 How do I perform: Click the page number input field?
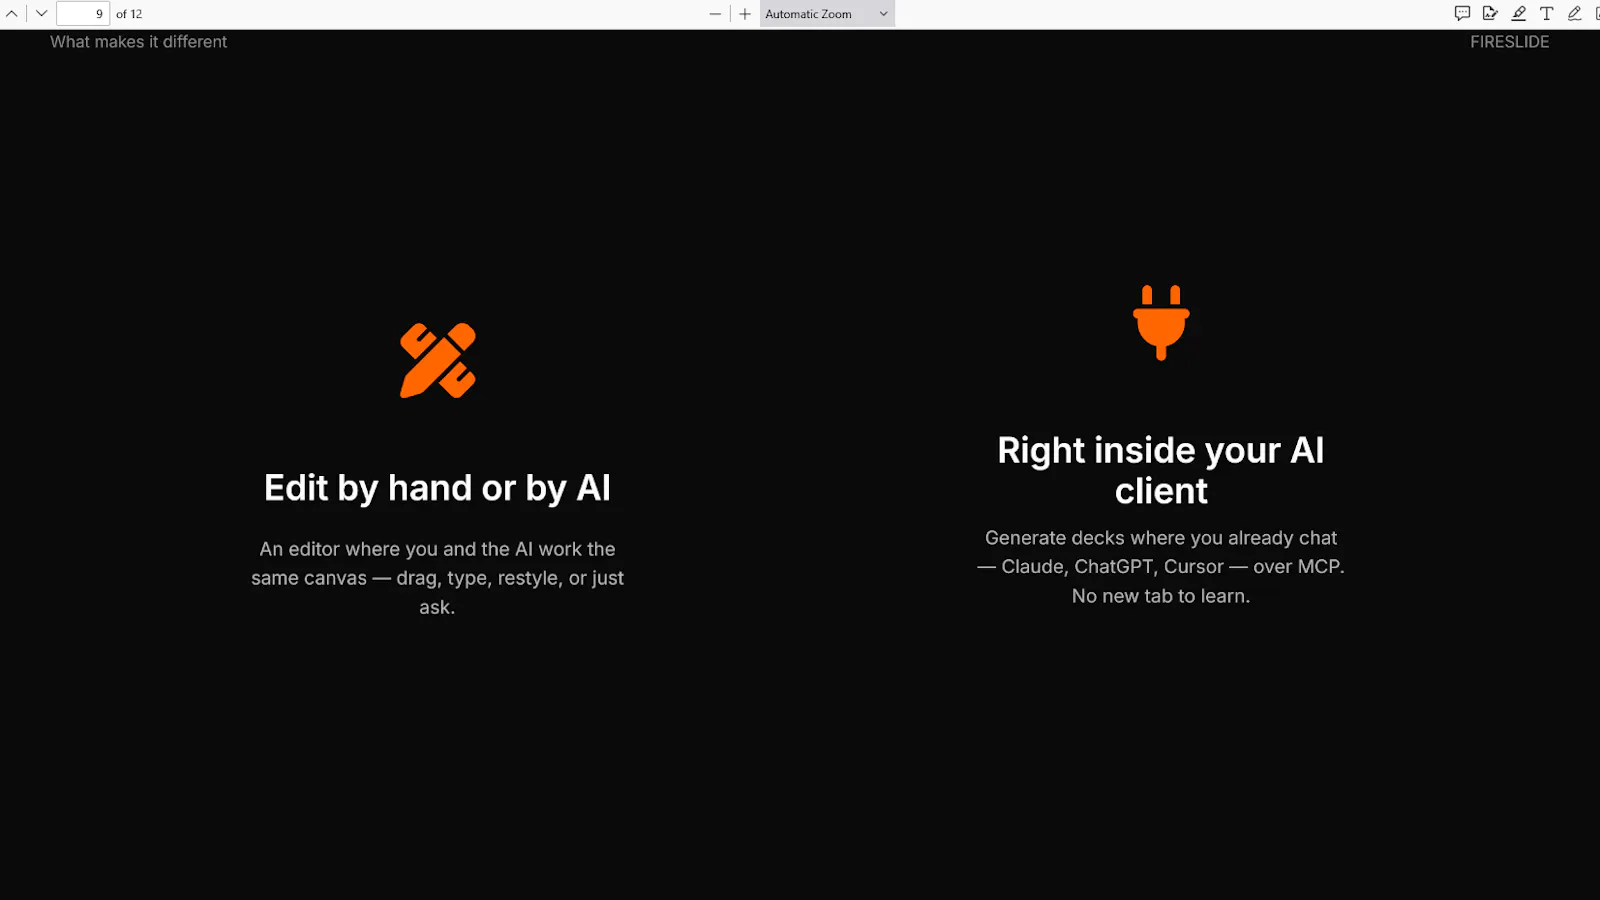tap(83, 14)
